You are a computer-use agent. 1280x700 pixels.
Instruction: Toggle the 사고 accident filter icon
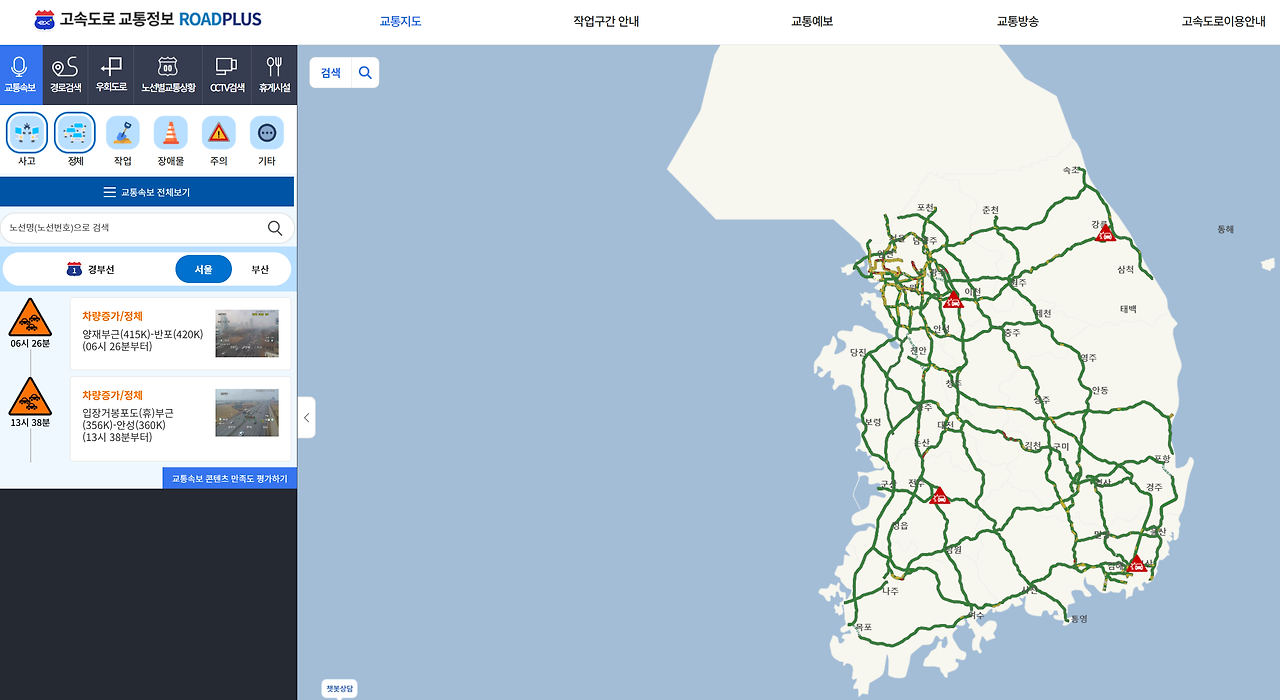(x=27, y=132)
